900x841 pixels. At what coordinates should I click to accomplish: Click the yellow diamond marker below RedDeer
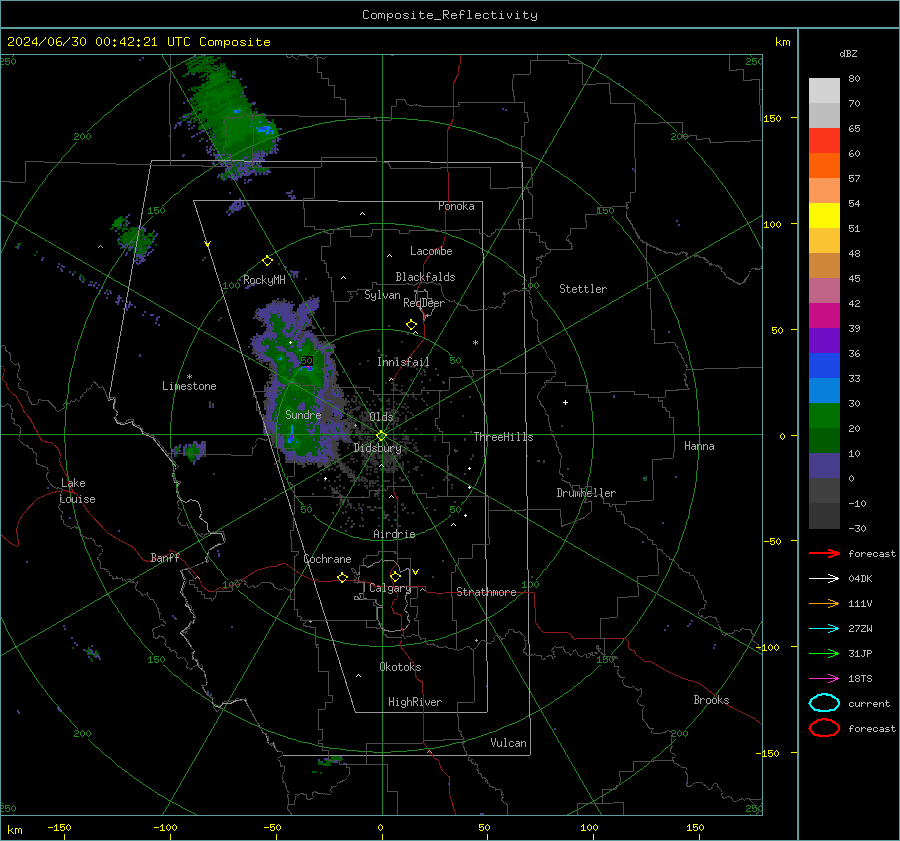coord(411,325)
